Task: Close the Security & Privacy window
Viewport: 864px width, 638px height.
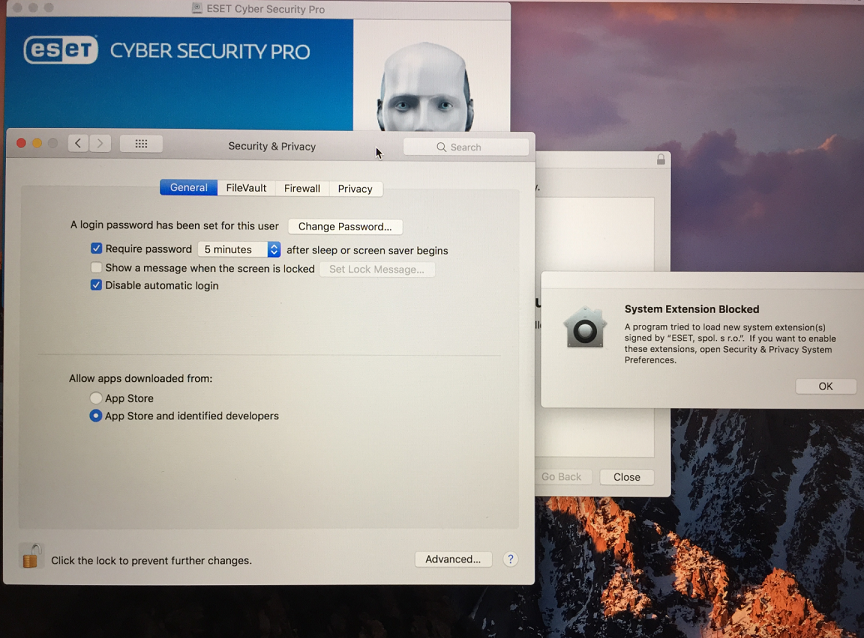Action: click(21, 143)
